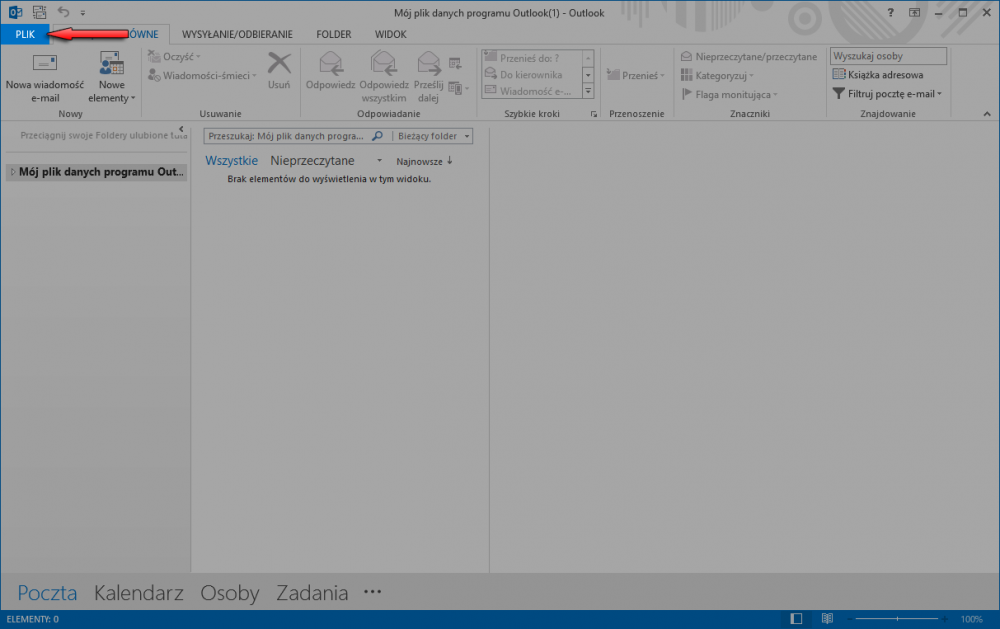Switch to WYSYŁANIE/ODBIERANIE ribbon tab

pos(237,34)
